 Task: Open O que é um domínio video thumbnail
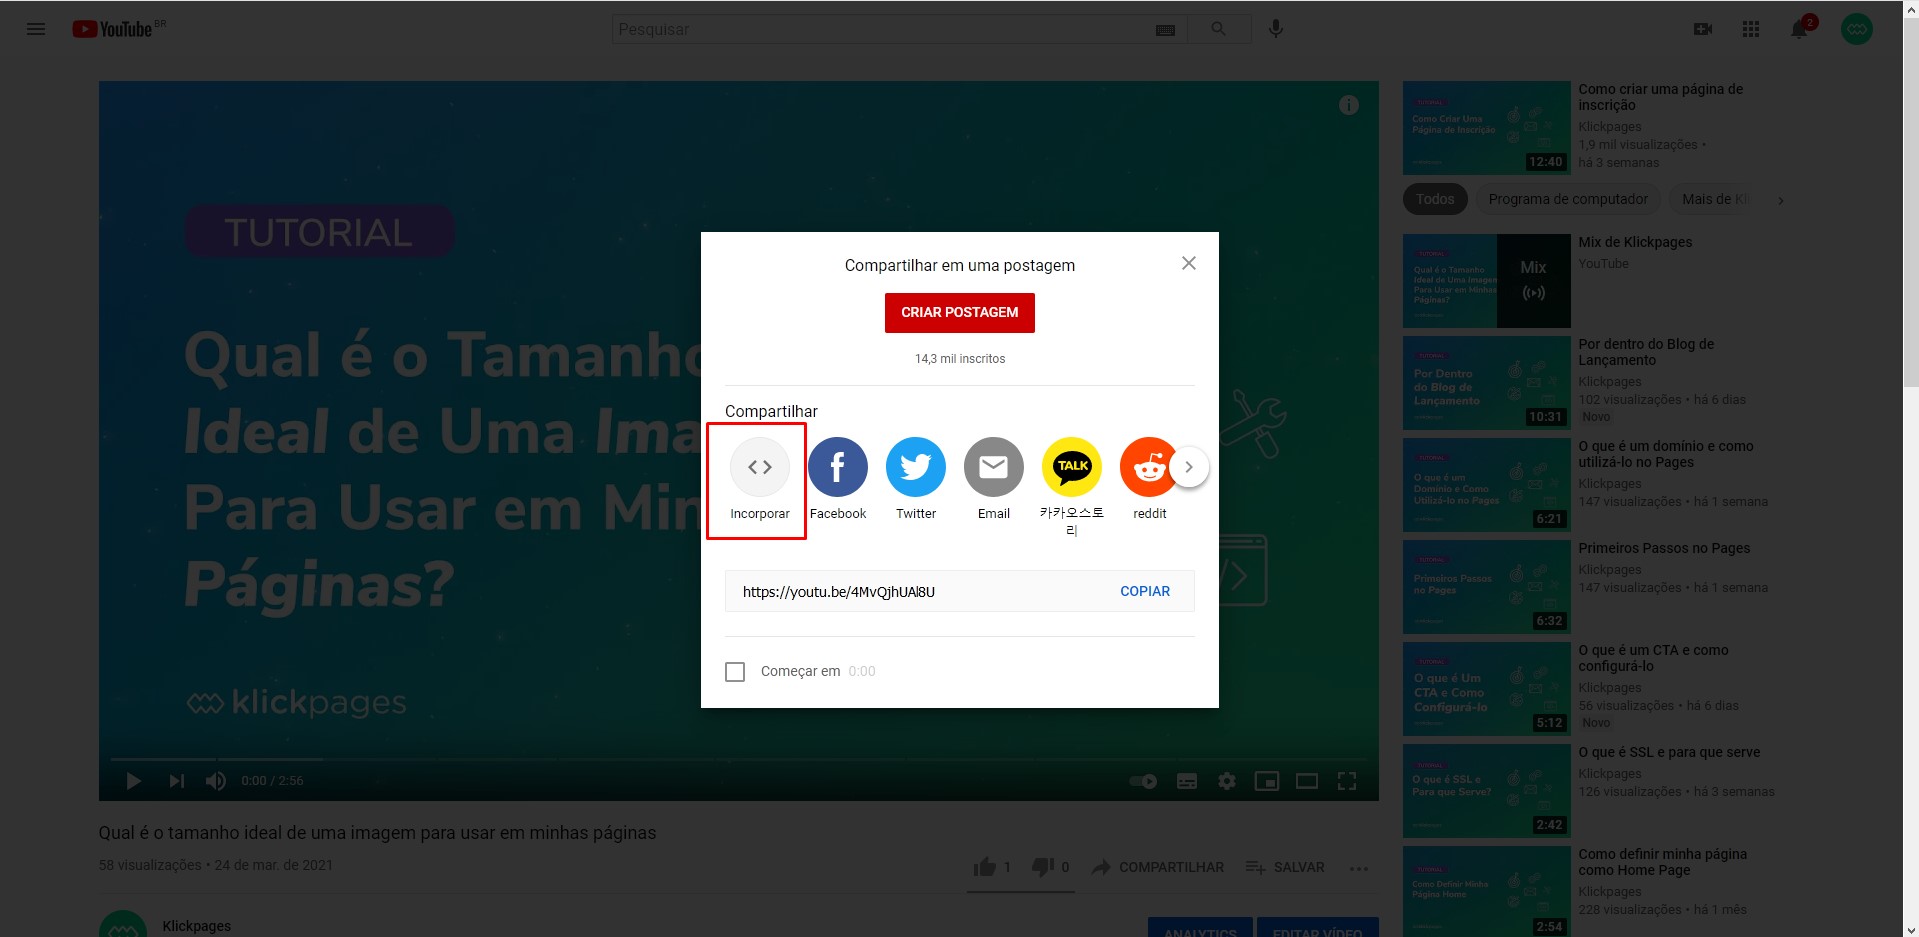[x=1487, y=485]
